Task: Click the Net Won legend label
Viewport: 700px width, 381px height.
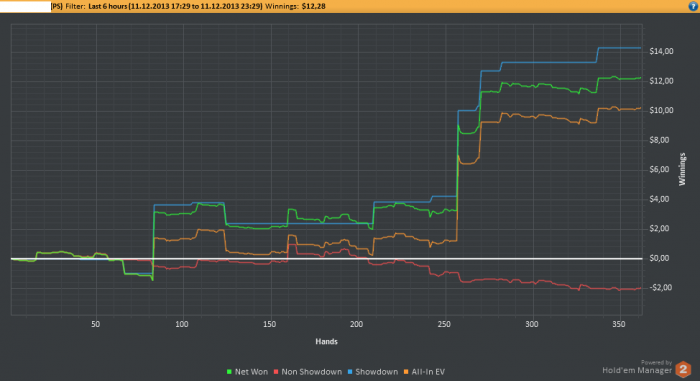Action: click(x=251, y=372)
